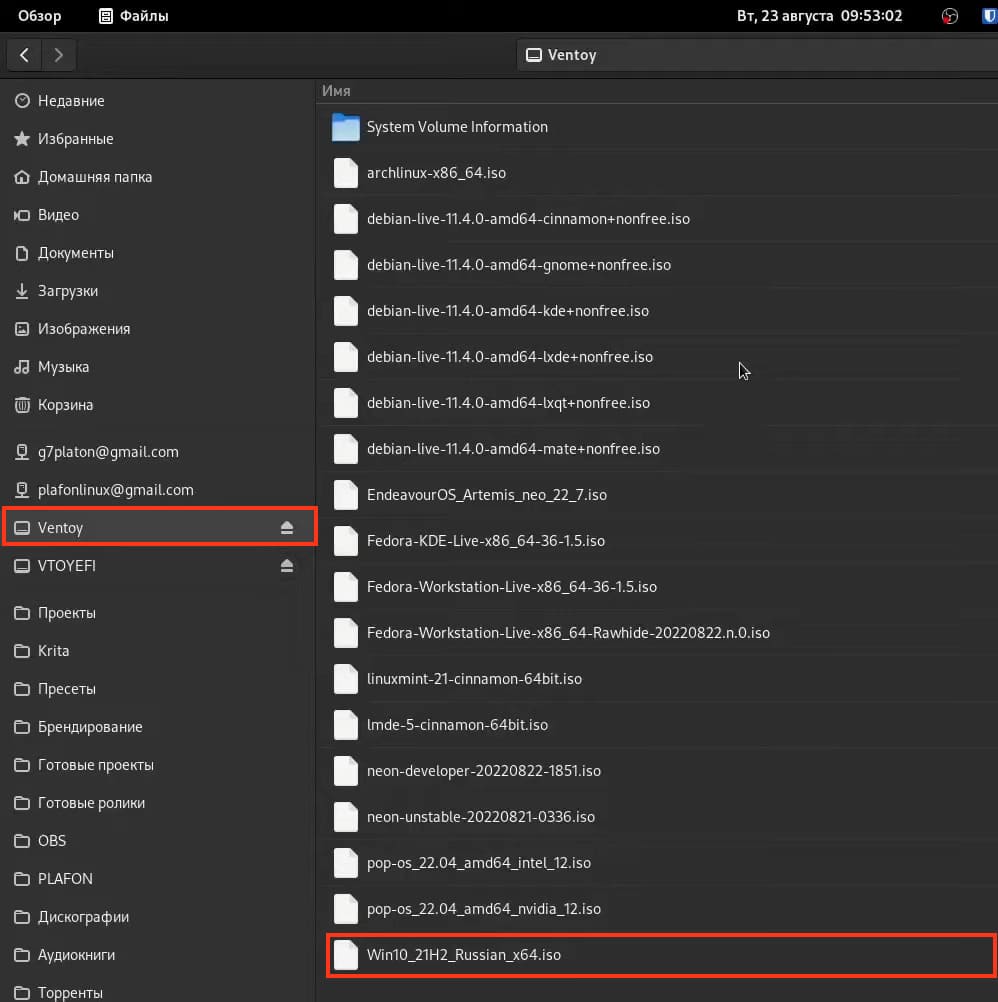
Task: Click the Ventoy path bar button
Action: (x=562, y=55)
